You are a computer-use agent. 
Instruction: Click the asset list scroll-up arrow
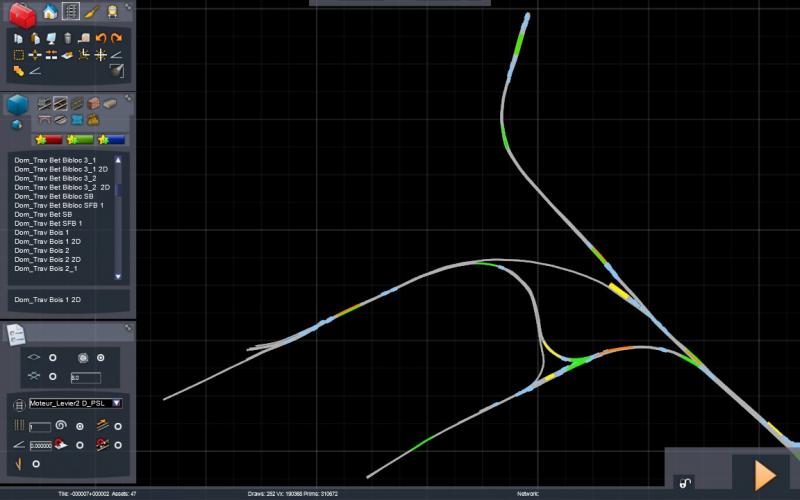(x=118, y=160)
